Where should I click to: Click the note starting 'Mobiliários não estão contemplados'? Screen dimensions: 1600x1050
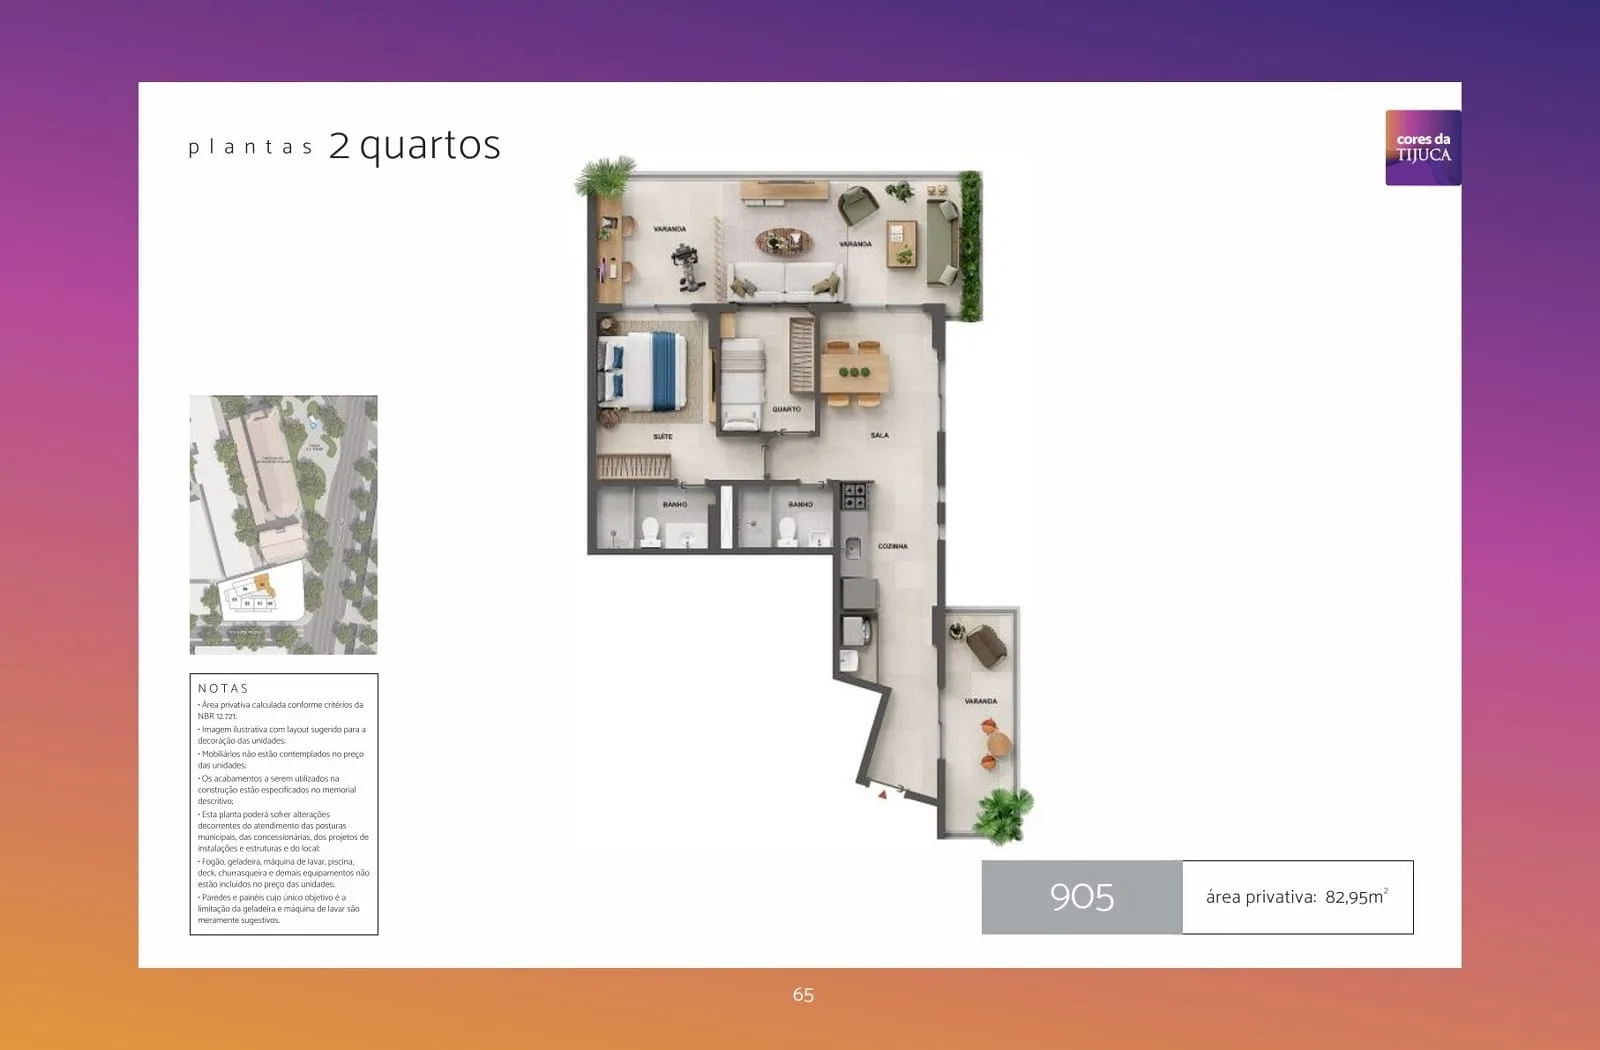[281, 759]
